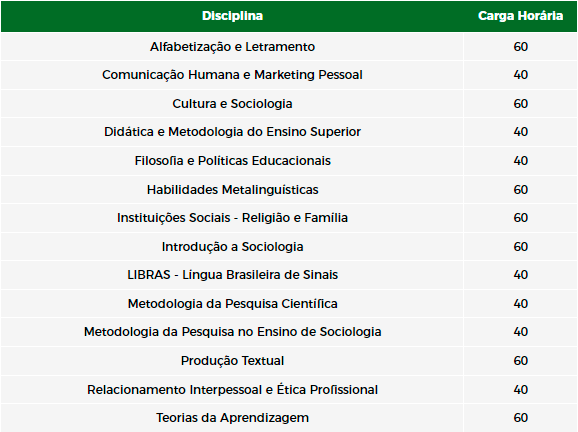
Task: Click the 40 hours value for LIBRAS
Action: click(x=520, y=275)
